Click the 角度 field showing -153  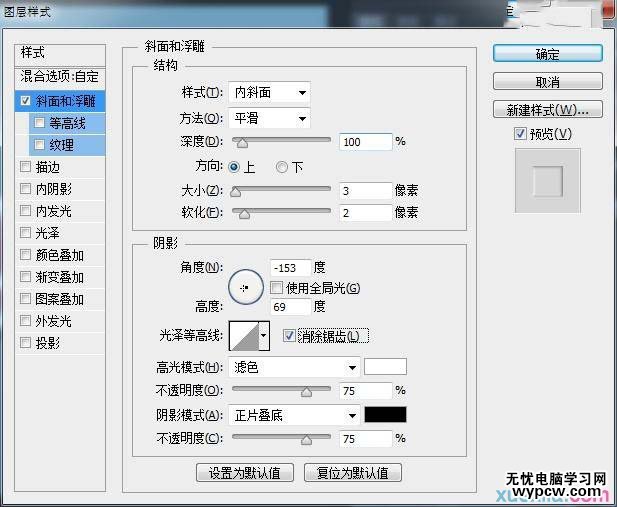coord(290,268)
